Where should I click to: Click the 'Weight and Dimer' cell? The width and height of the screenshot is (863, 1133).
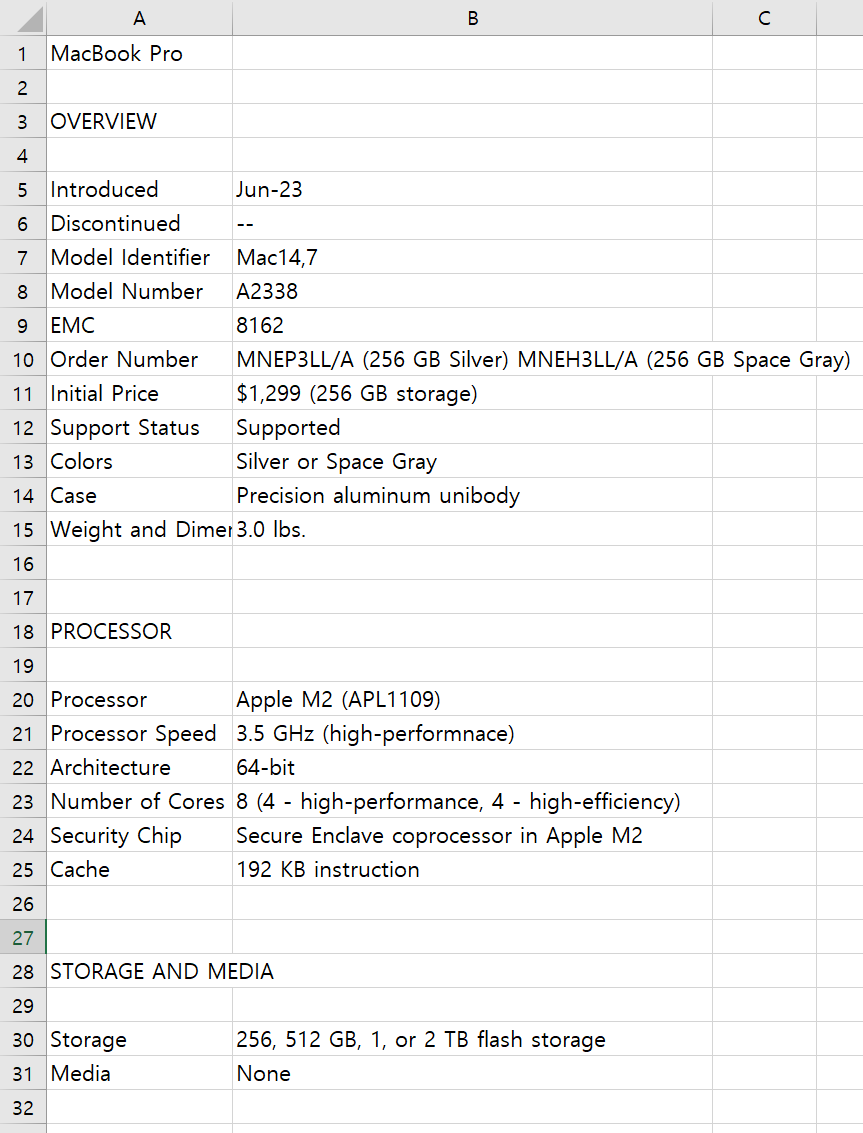tap(139, 529)
